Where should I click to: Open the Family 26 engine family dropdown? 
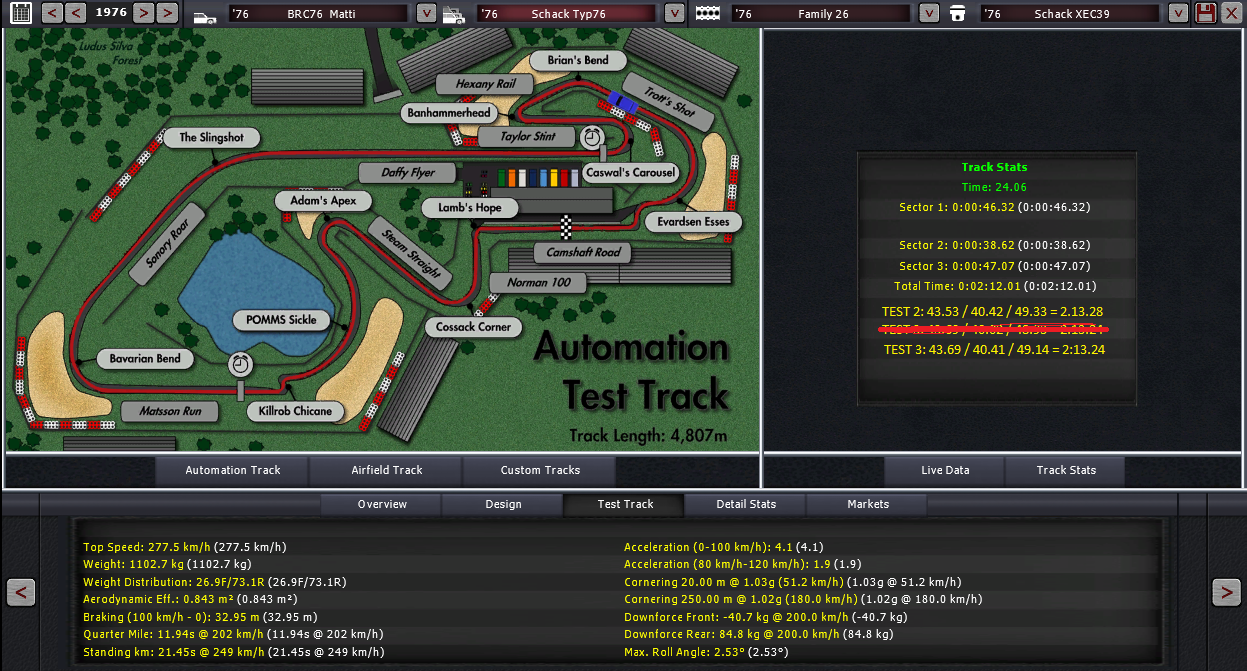click(929, 14)
